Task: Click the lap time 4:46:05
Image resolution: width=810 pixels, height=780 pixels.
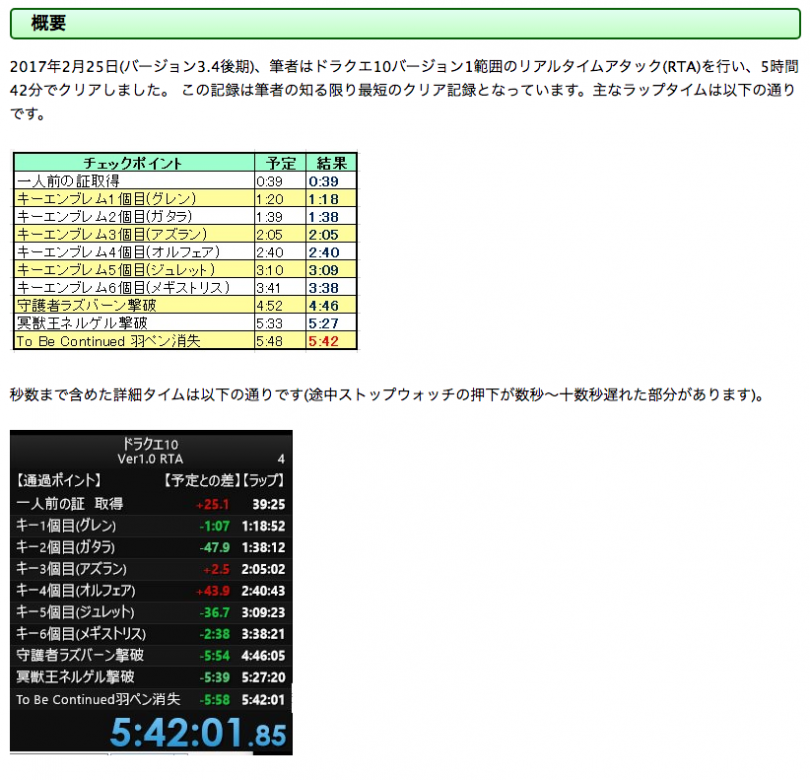Action: tap(263, 656)
